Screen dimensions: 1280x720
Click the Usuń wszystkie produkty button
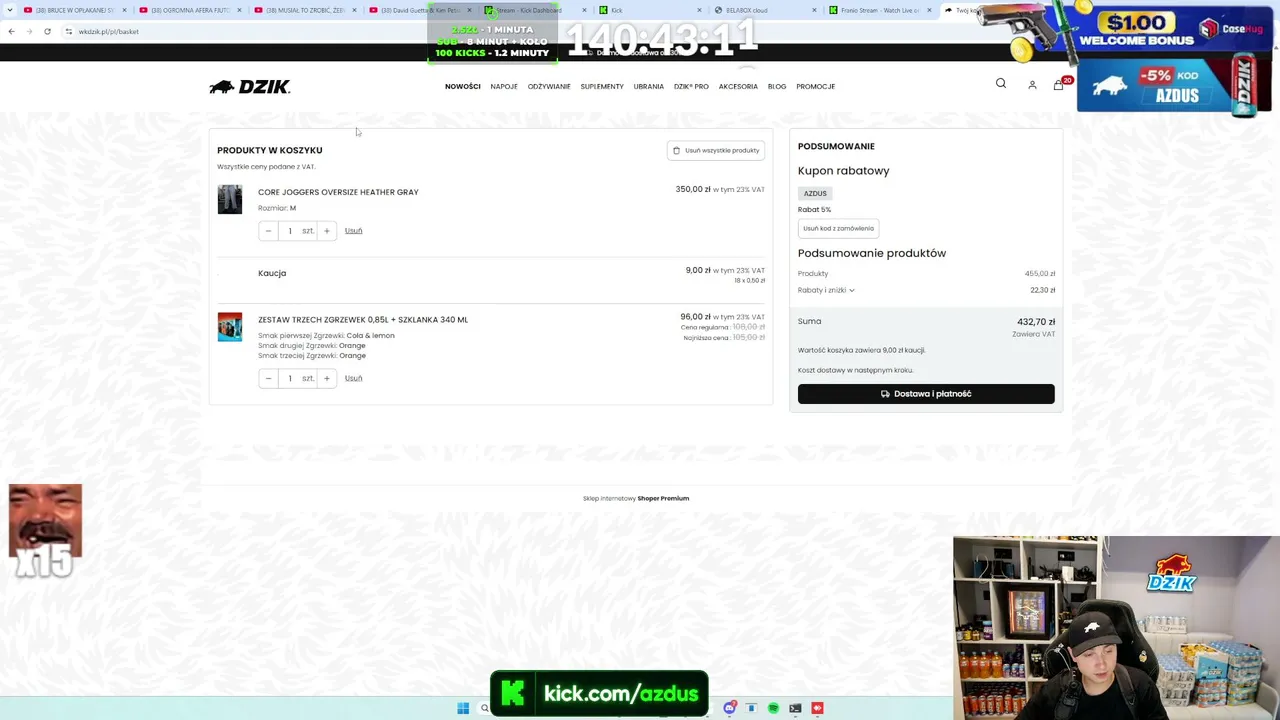click(716, 150)
